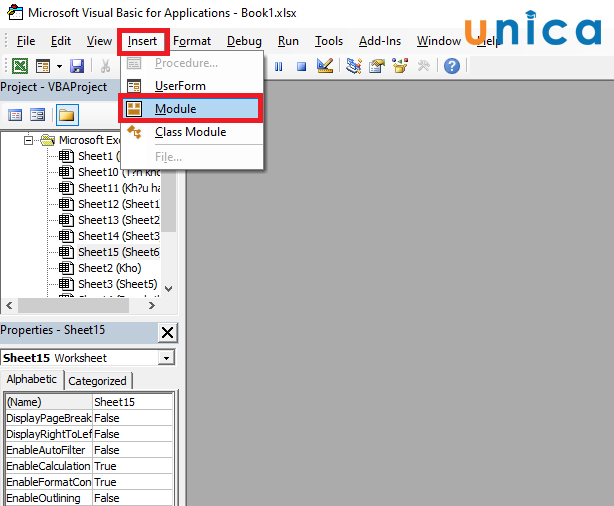
Task: Click the View Object icon in Project pane
Action: click(38, 115)
